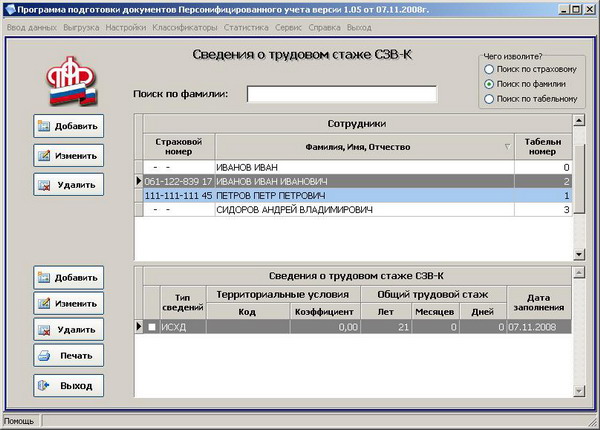600x430 pixels.
Task: Toggle the checkbox in the ИСХД row
Action: pyautogui.click(x=152, y=327)
